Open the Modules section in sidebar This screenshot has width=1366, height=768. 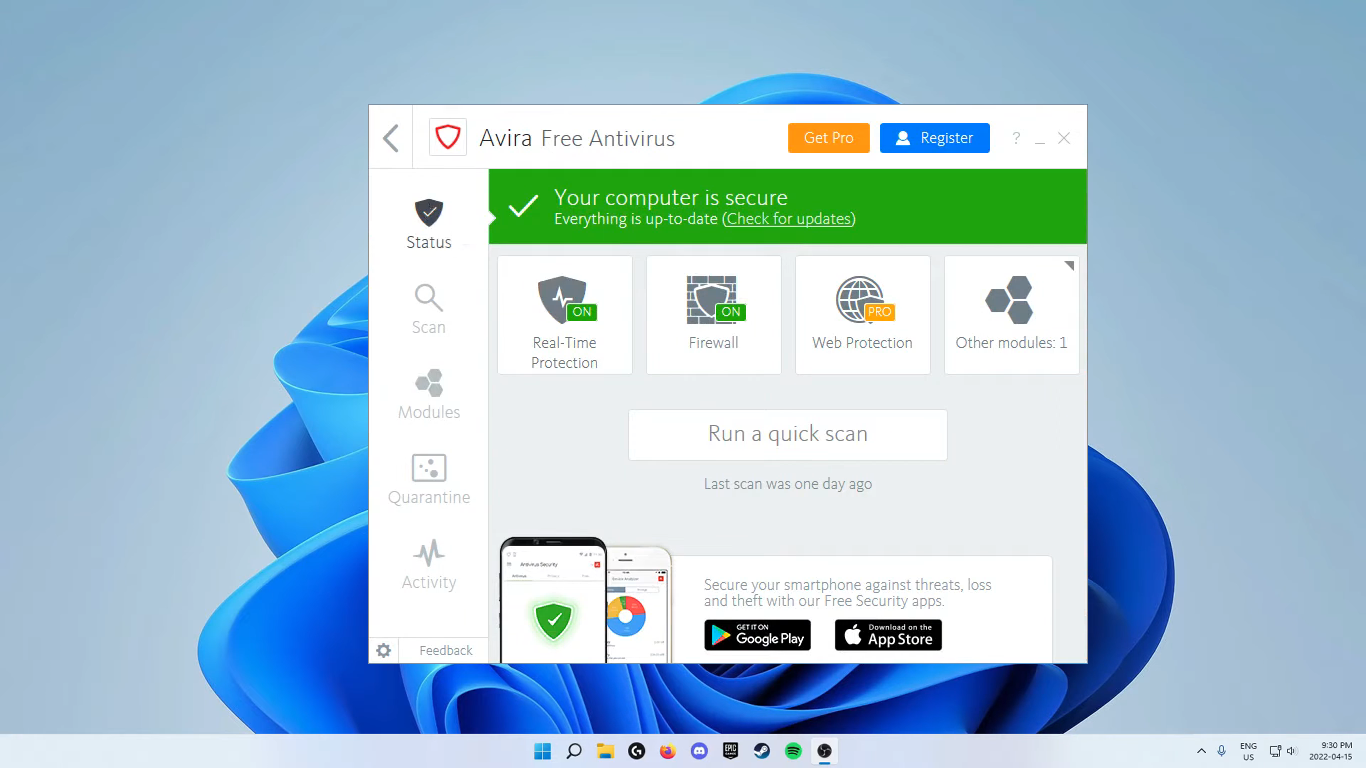click(x=429, y=394)
